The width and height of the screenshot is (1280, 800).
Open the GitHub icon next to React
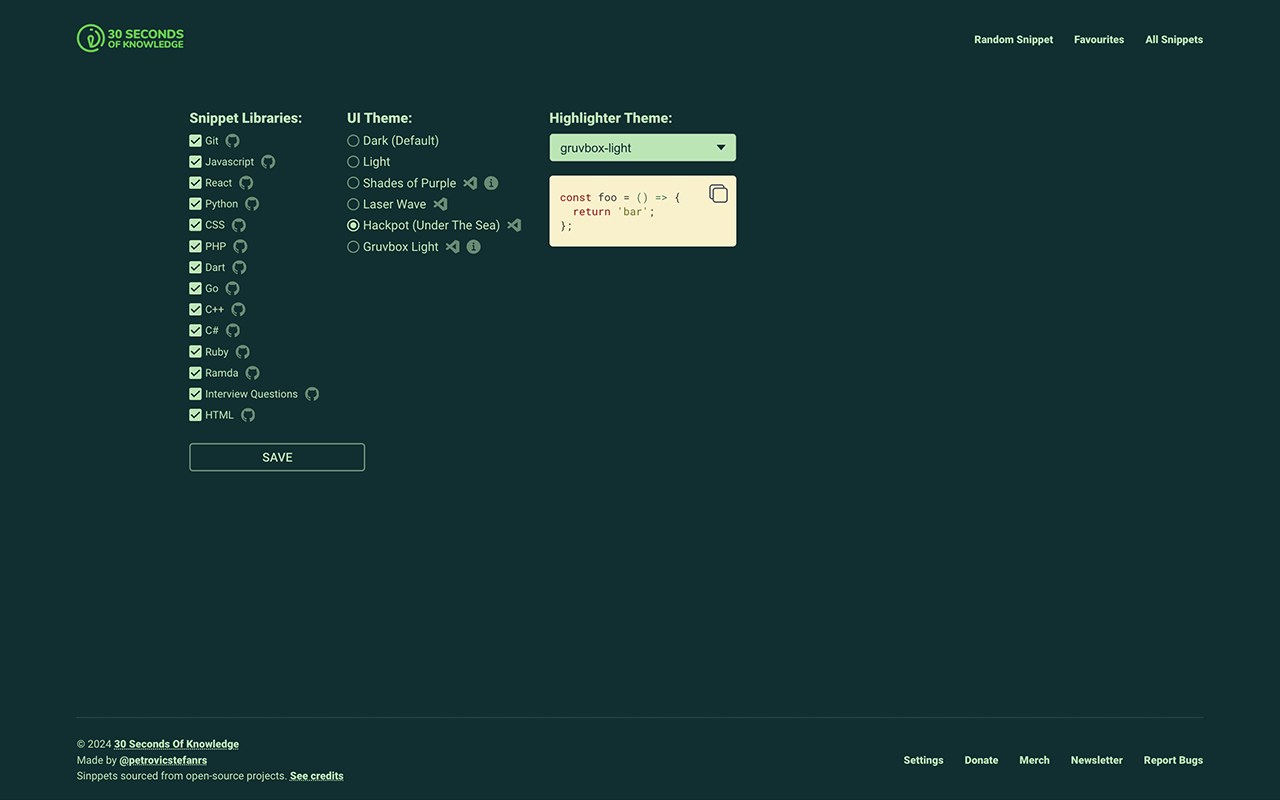point(246,183)
